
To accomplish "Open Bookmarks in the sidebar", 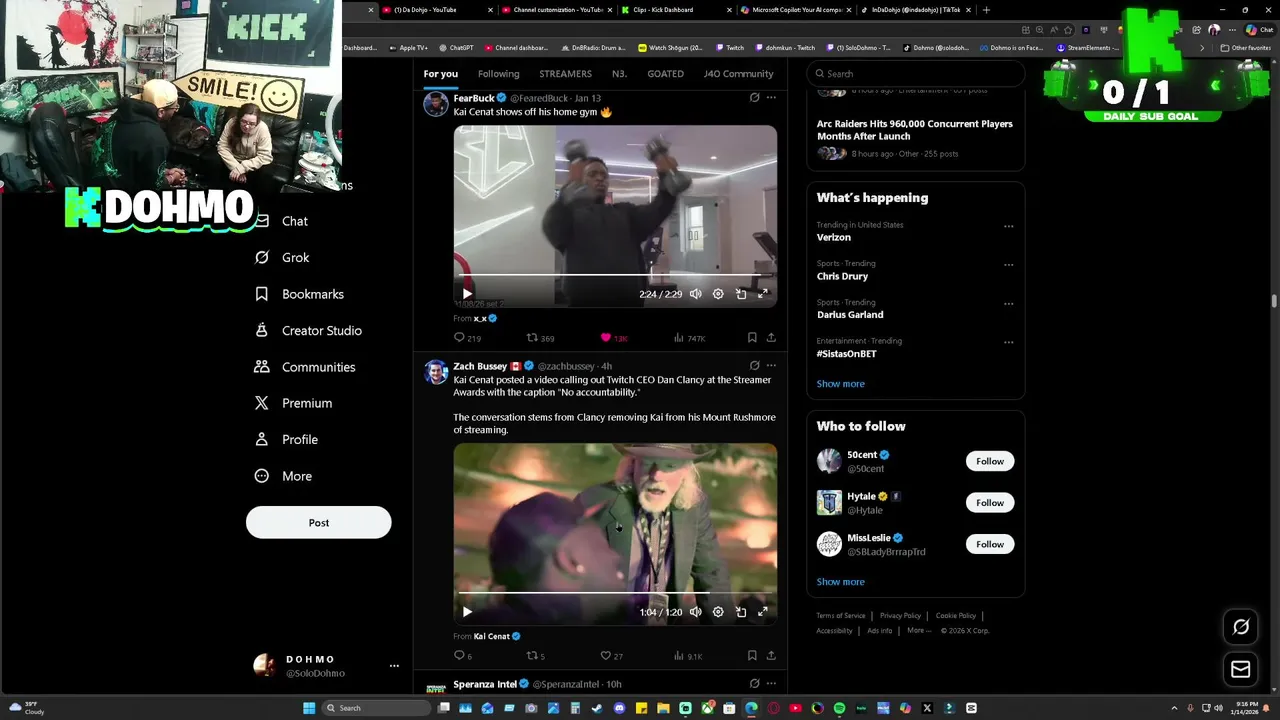I will [299, 294].
